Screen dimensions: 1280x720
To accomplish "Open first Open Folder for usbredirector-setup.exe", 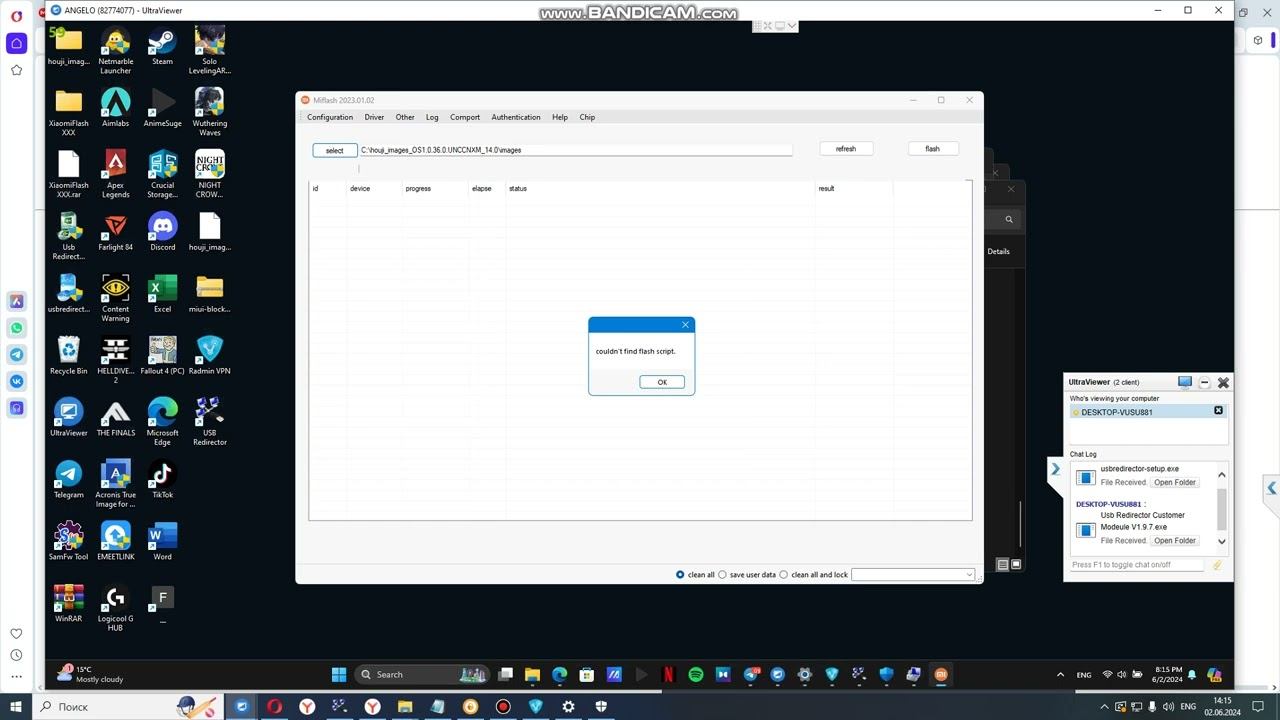I will (x=1175, y=482).
